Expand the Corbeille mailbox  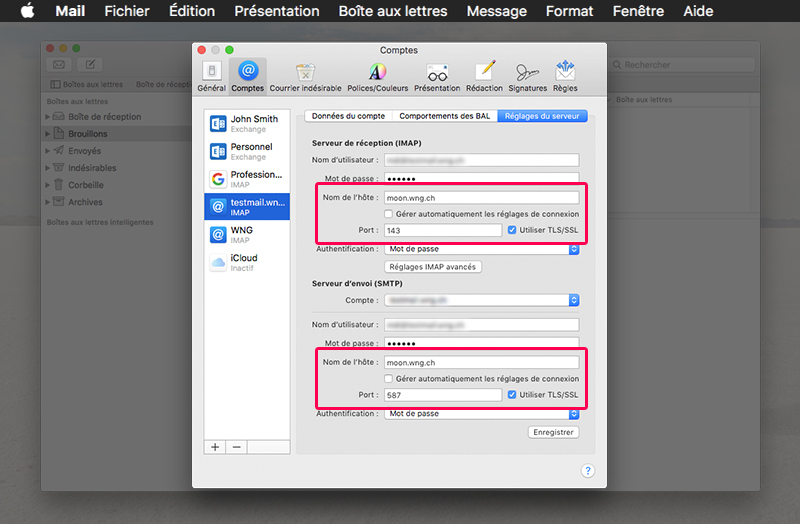47,185
